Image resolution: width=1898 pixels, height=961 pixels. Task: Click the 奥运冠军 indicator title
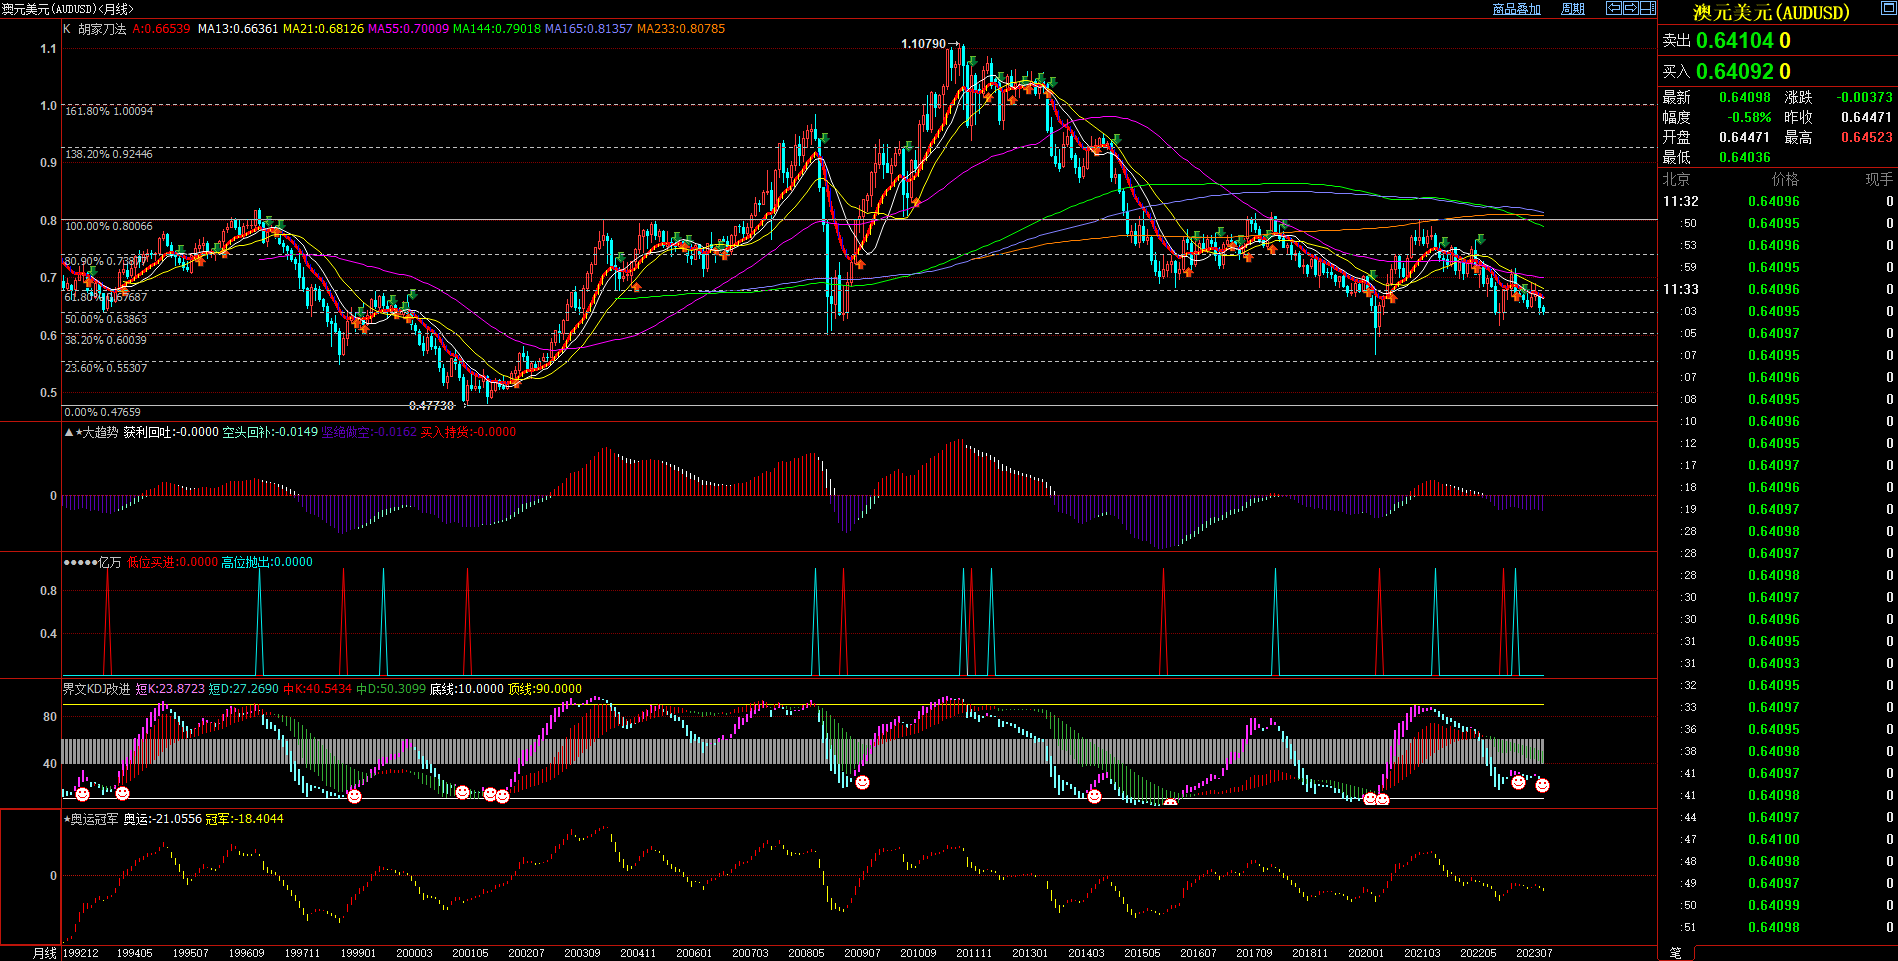click(x=94, y=819)
